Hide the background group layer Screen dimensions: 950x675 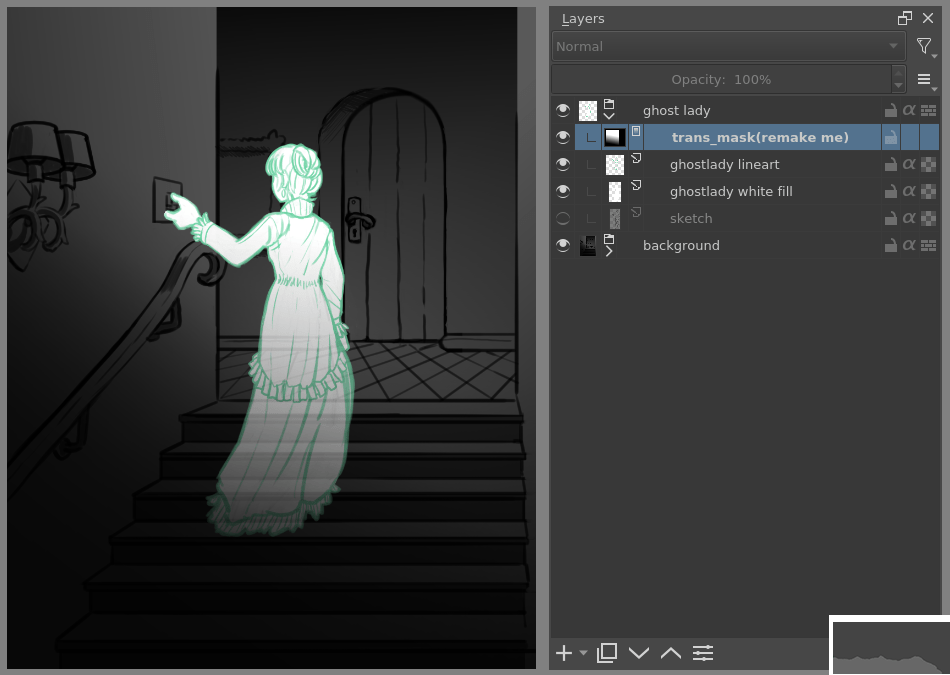563,245
